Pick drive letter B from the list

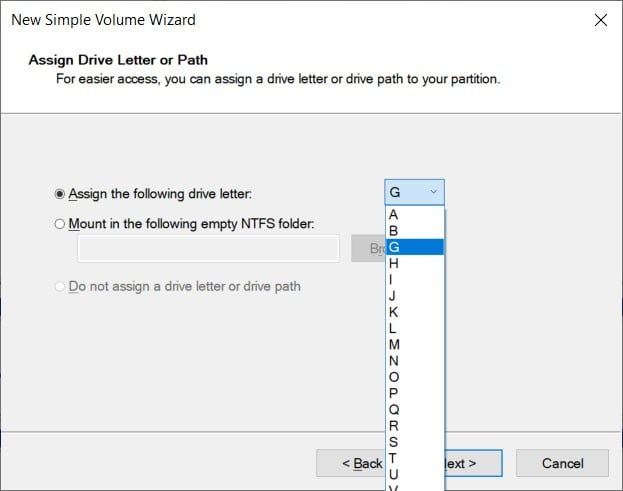click(394, 231)
